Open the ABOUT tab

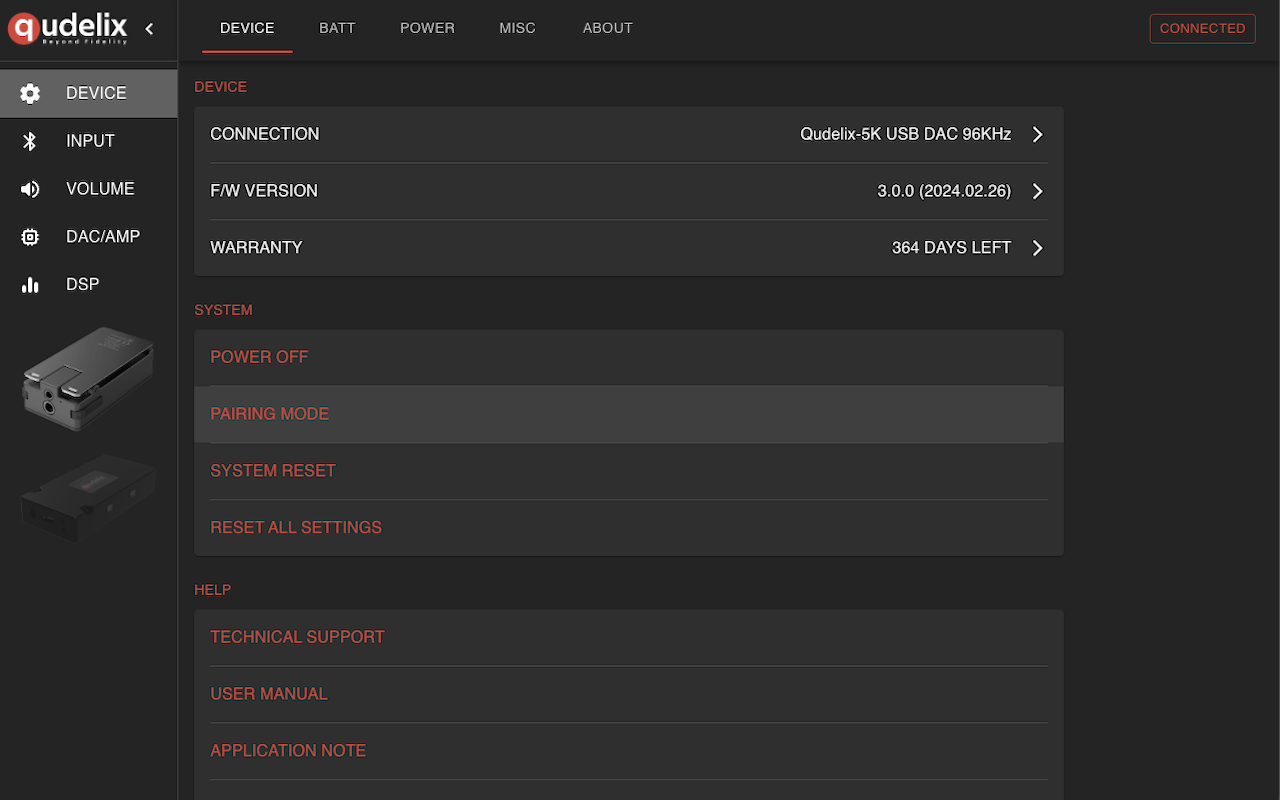click(x=607, y=28)
